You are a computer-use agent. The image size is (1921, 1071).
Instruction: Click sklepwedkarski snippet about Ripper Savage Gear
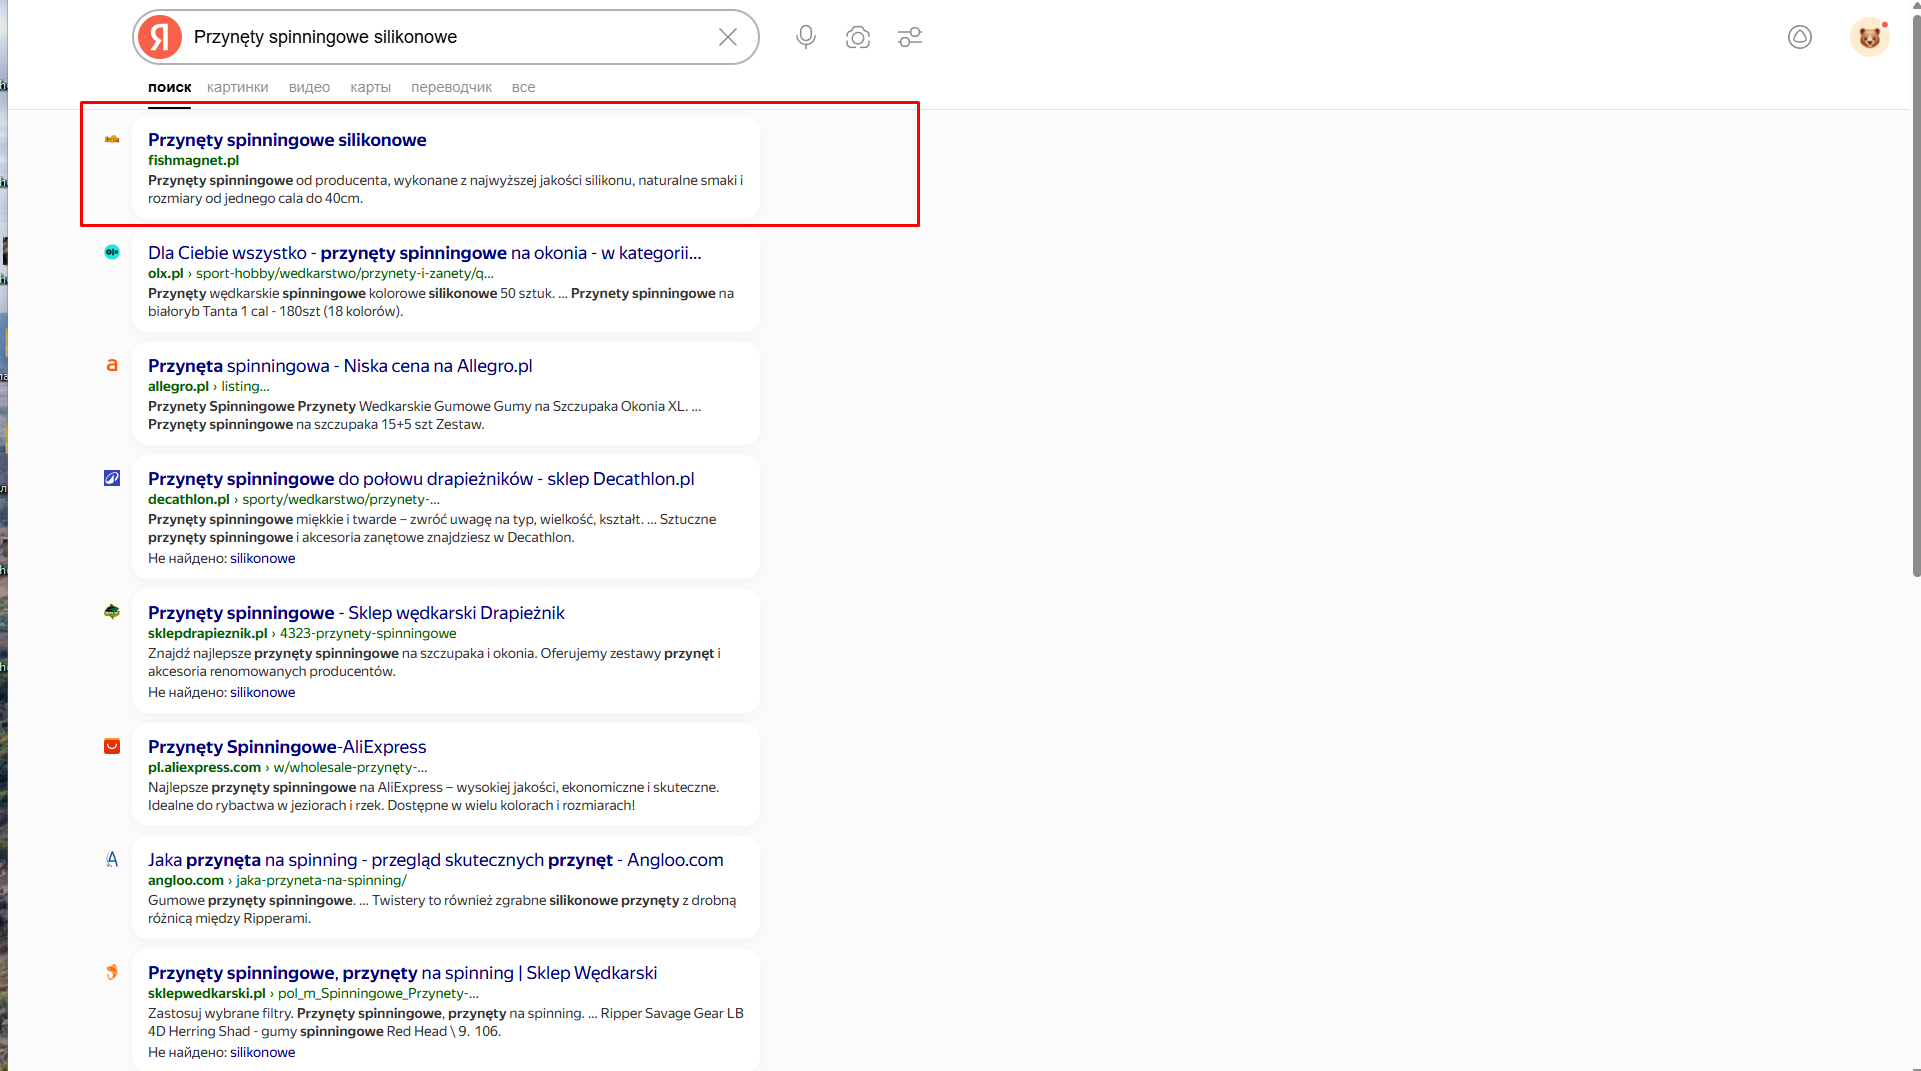coord(446,1022)
